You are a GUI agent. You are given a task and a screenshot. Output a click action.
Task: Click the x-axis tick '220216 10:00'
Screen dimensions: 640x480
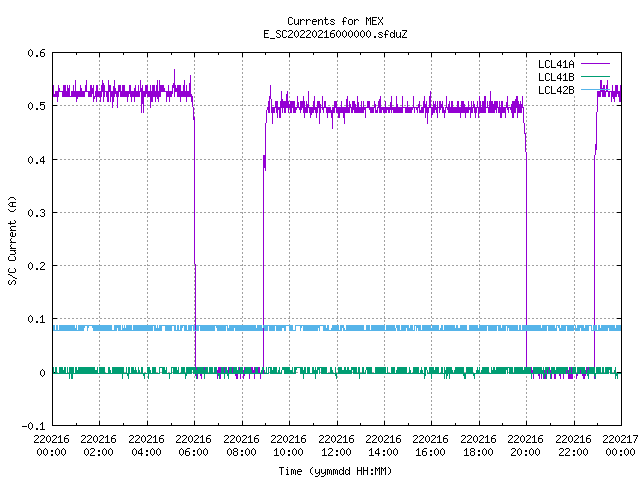tap(289, 446)
